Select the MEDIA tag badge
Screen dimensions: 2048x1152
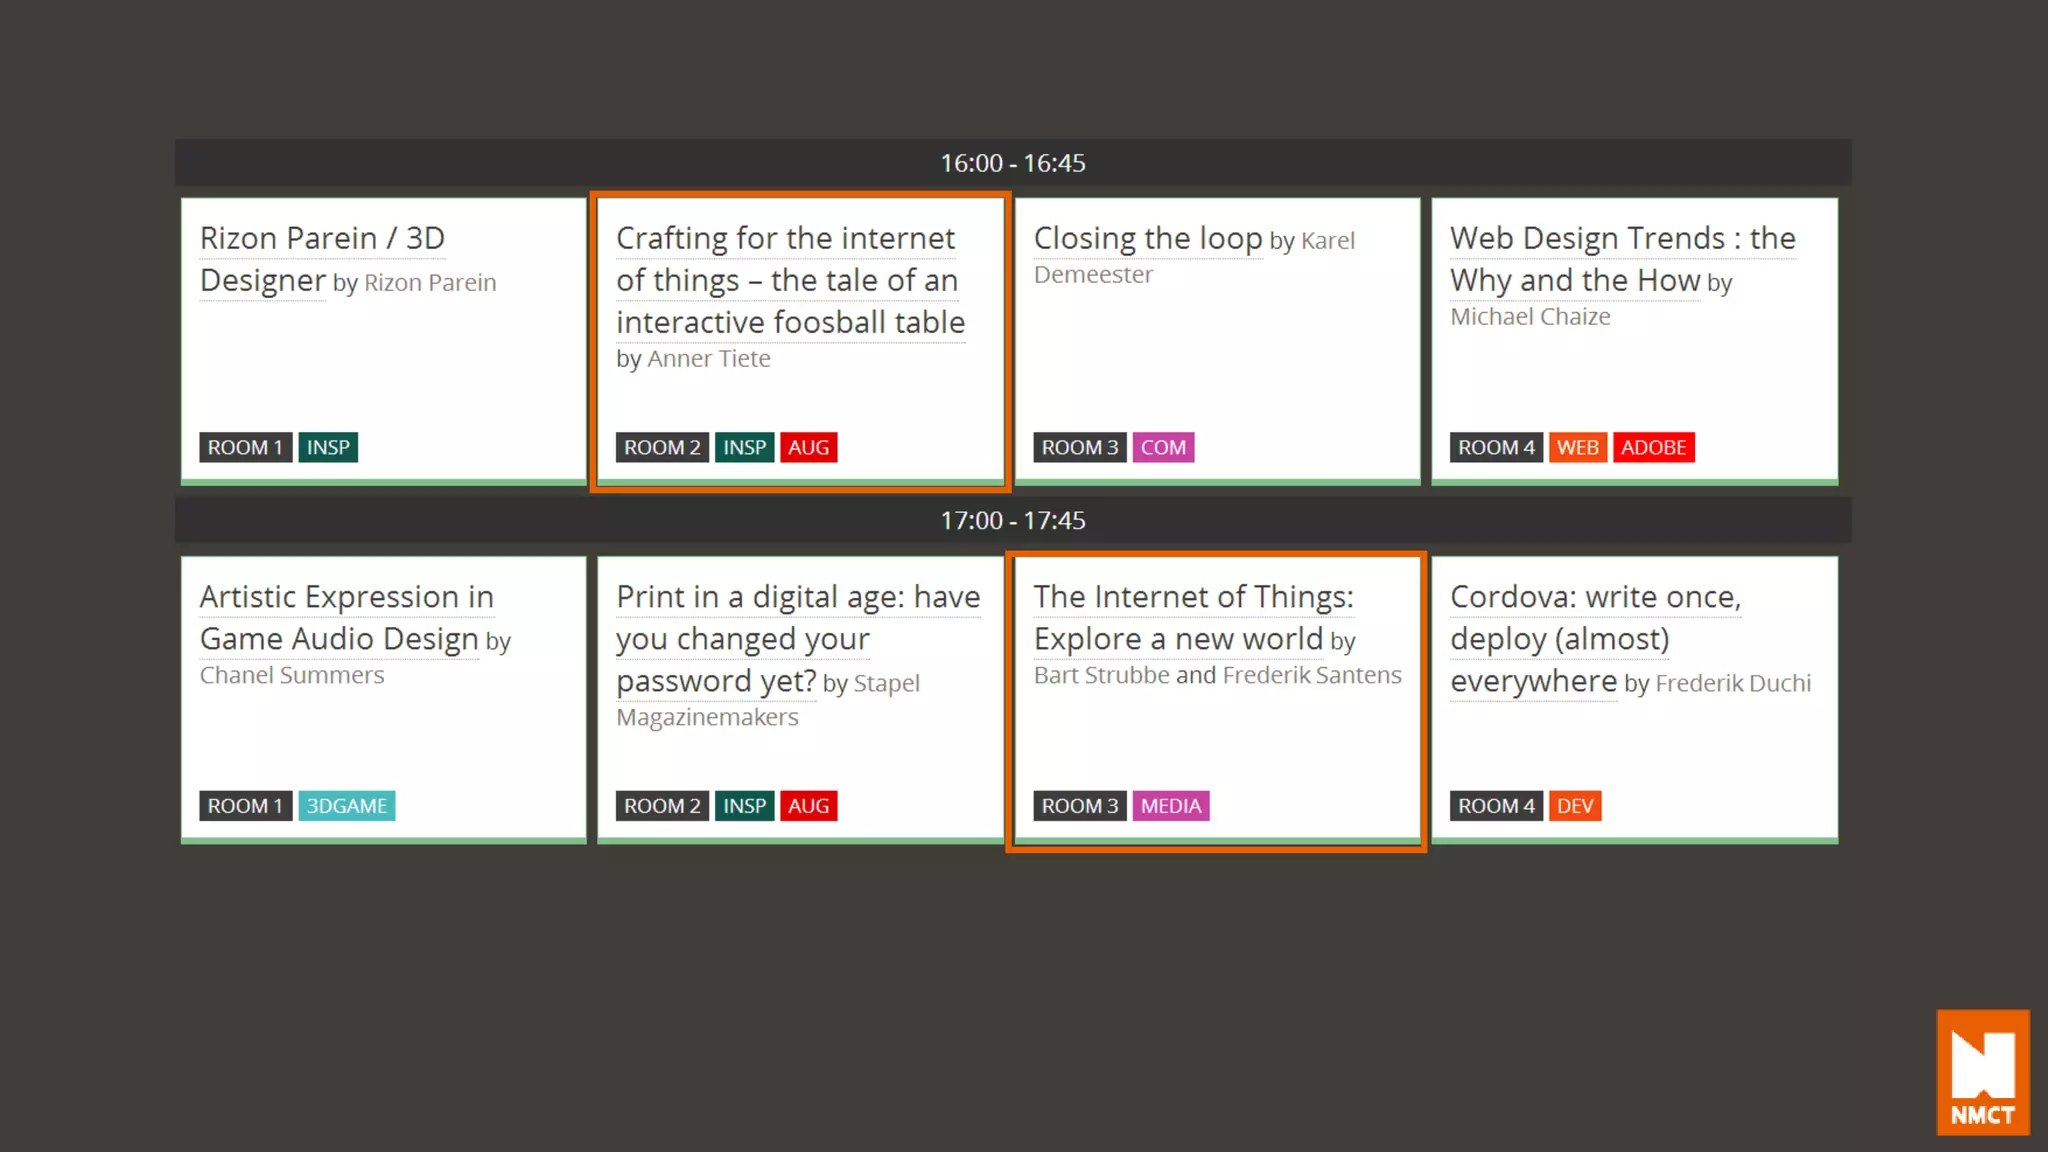coord(1170,806)
